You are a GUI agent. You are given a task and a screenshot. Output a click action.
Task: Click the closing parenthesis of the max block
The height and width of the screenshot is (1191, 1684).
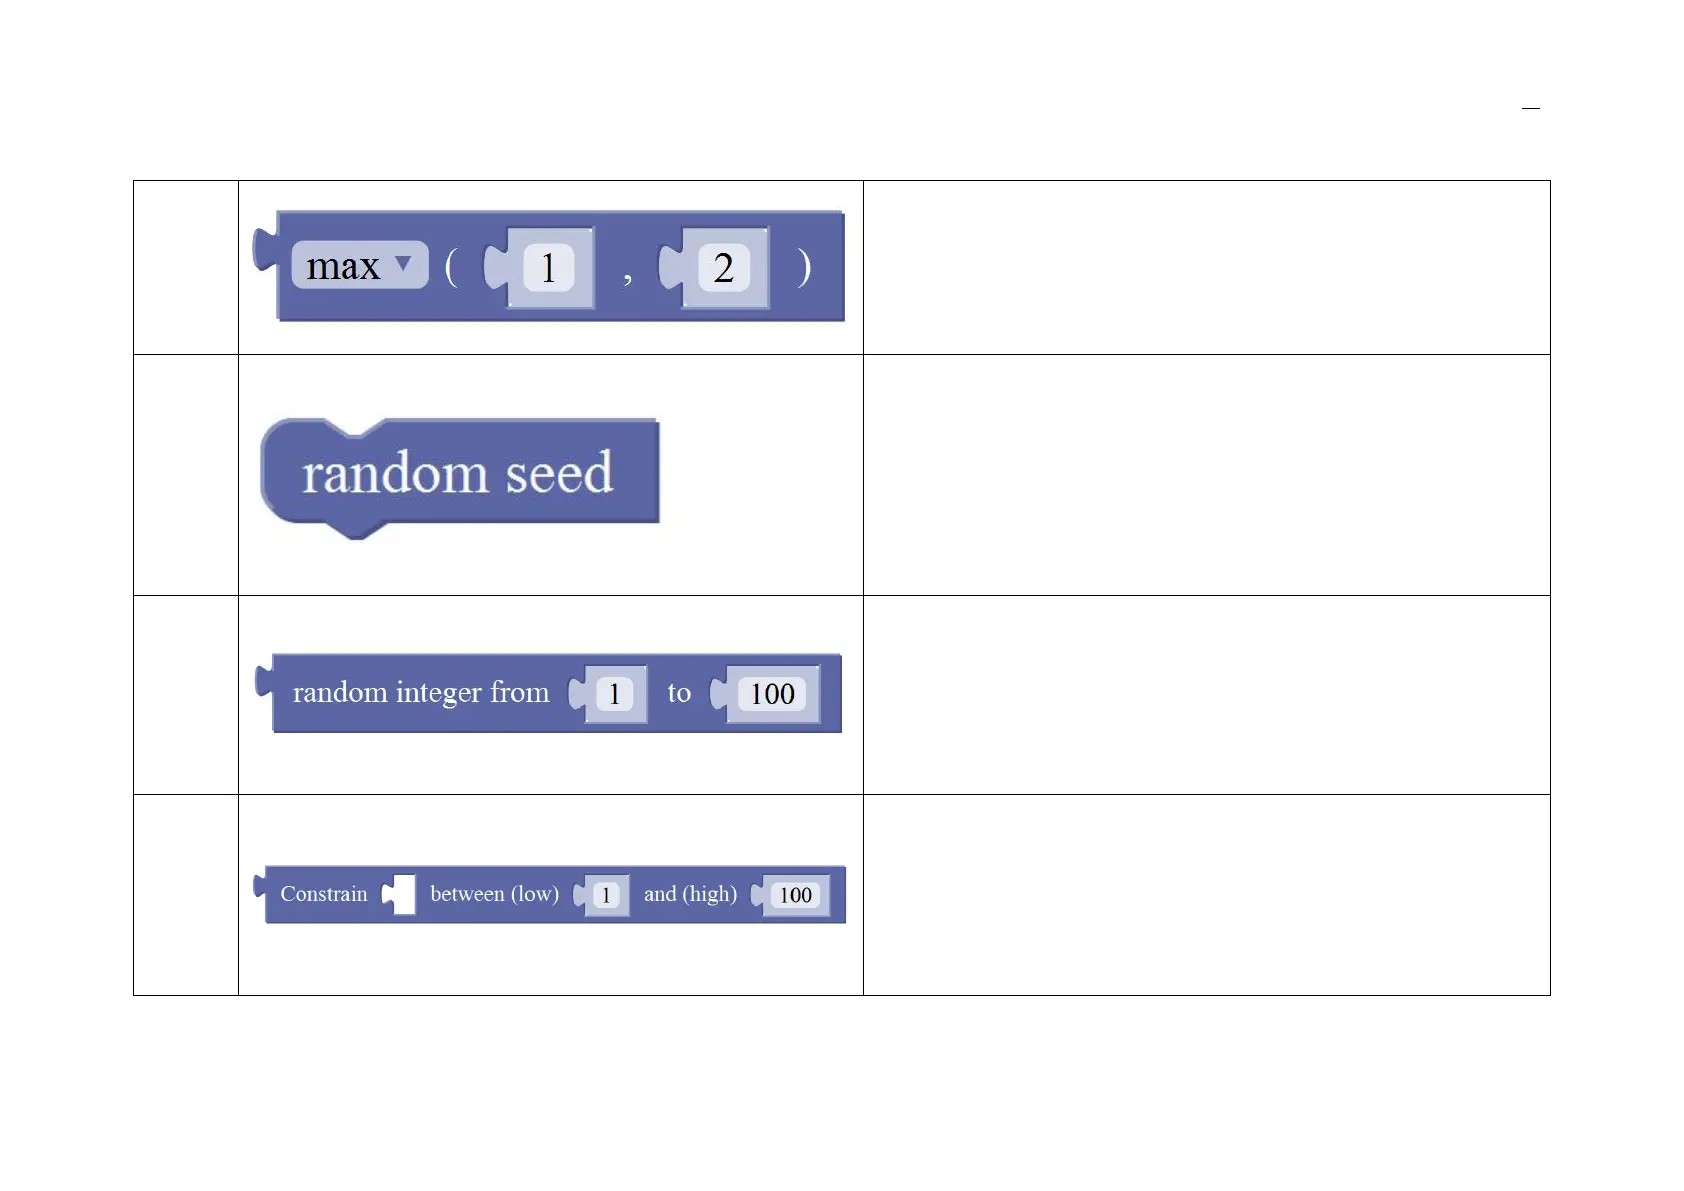[804, 267]
